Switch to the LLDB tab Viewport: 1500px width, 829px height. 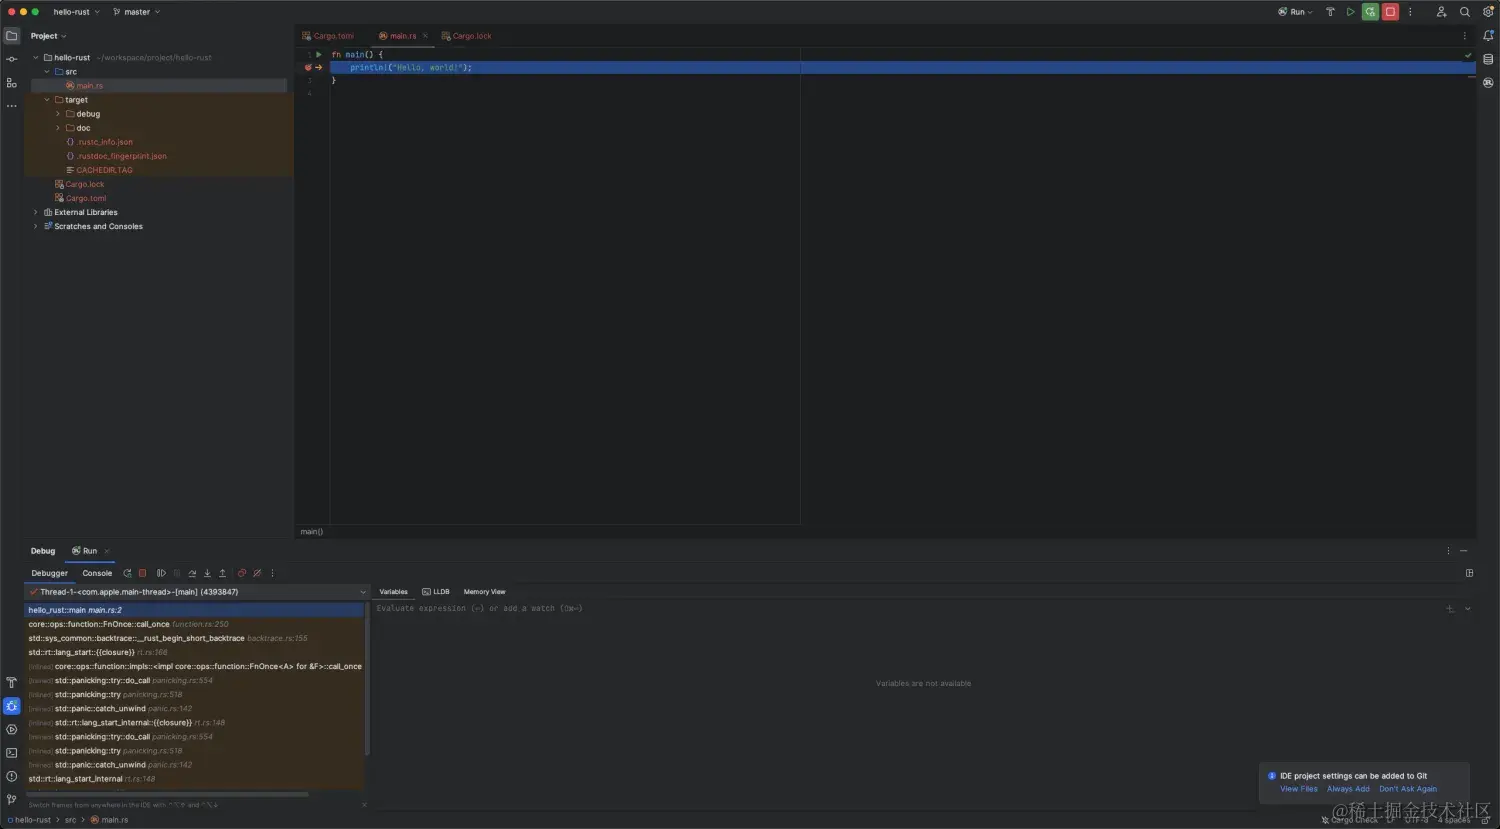pos(436,592)
